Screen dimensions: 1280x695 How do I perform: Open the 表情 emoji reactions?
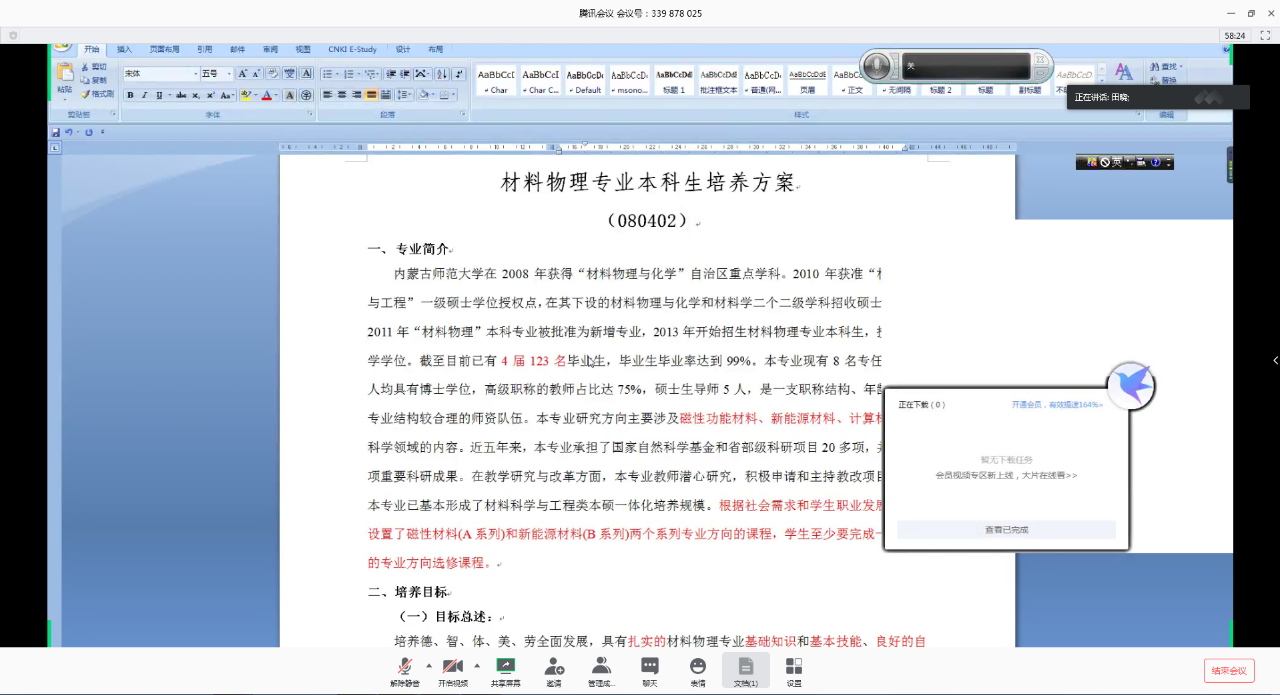pos(698,669)
